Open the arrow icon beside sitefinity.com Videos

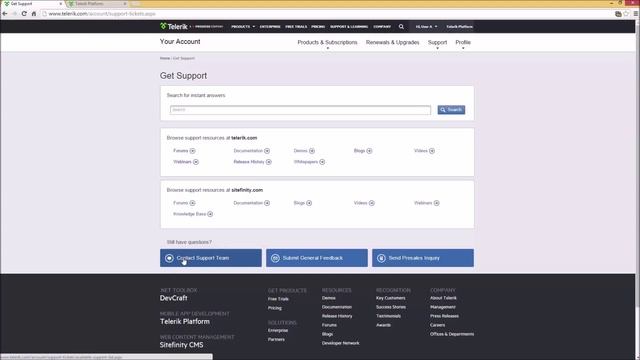tap(371, 203)
